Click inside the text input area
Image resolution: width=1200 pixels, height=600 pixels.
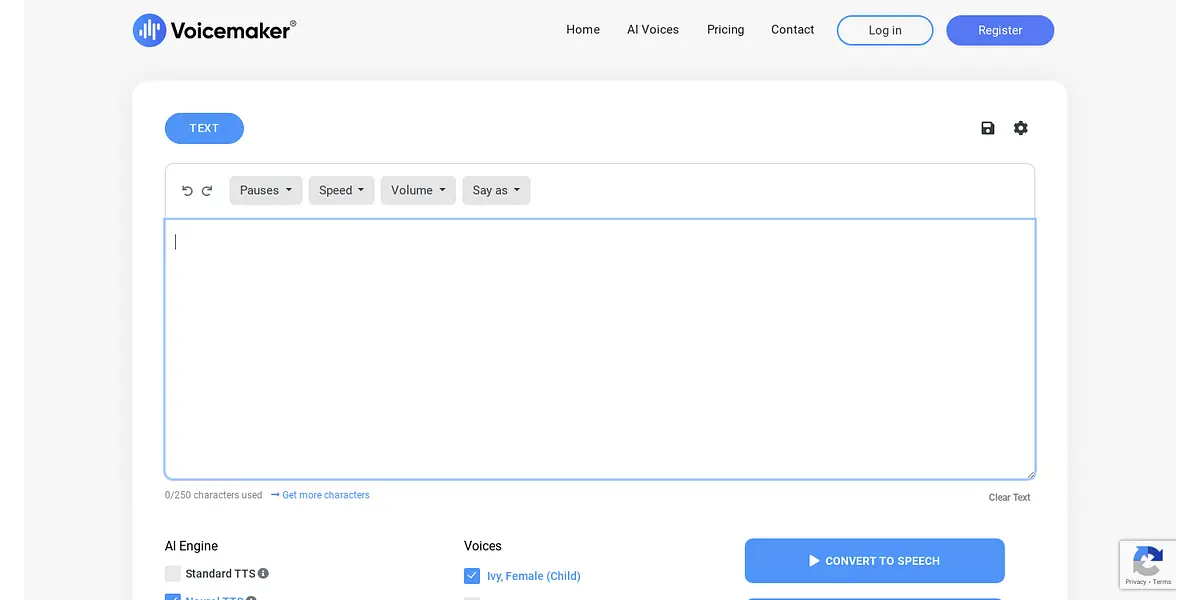600,350
